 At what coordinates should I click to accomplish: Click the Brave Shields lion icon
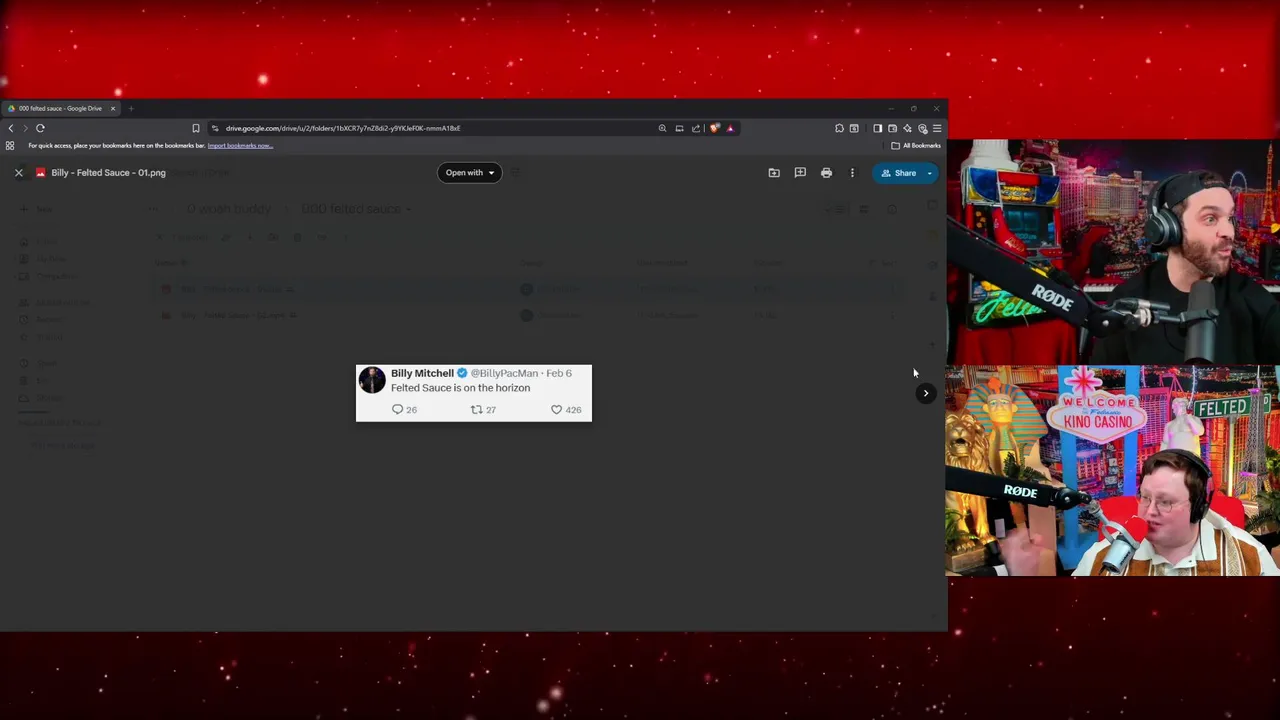point(714,128)
